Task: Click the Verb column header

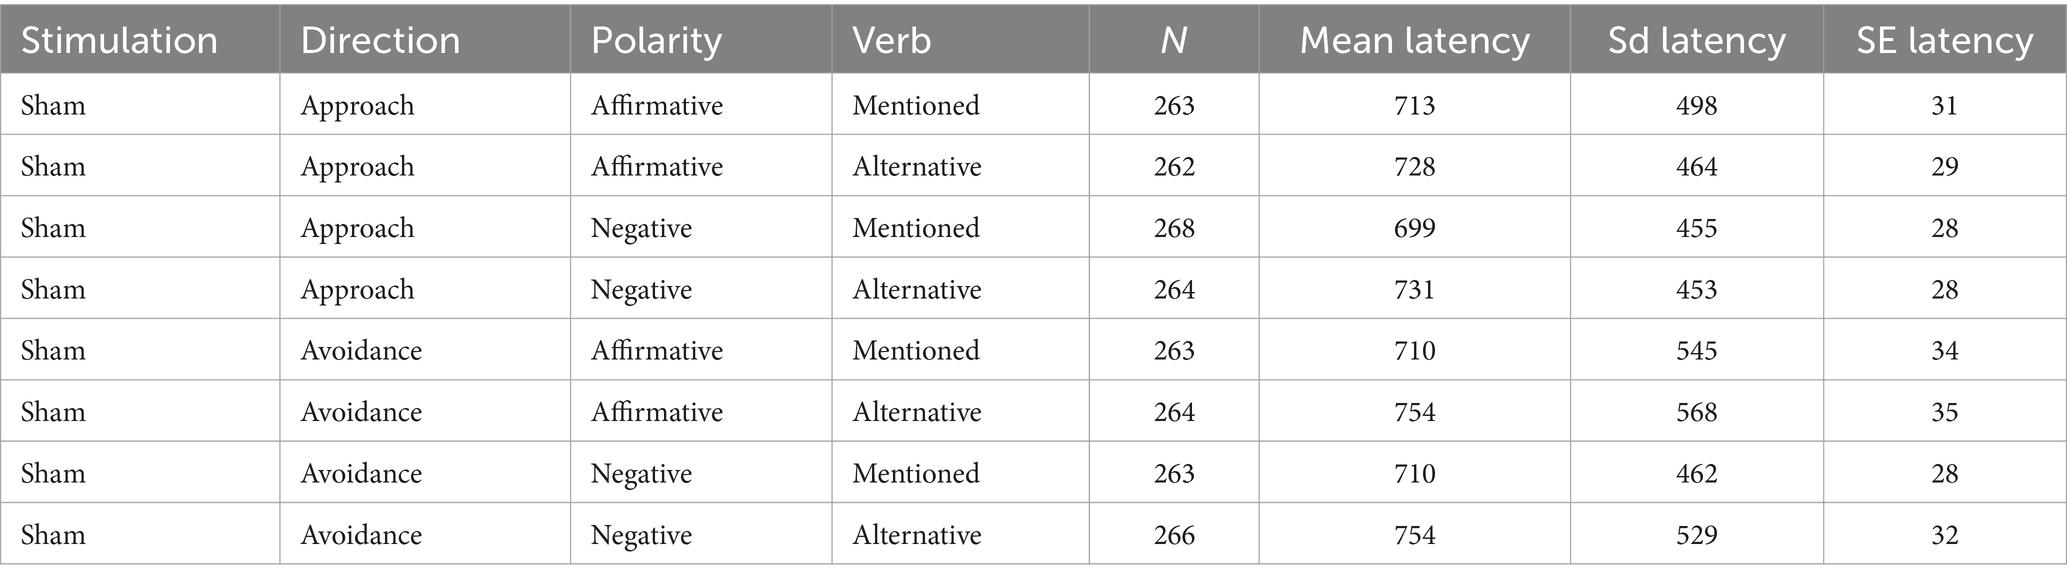Action: [891, 41]
